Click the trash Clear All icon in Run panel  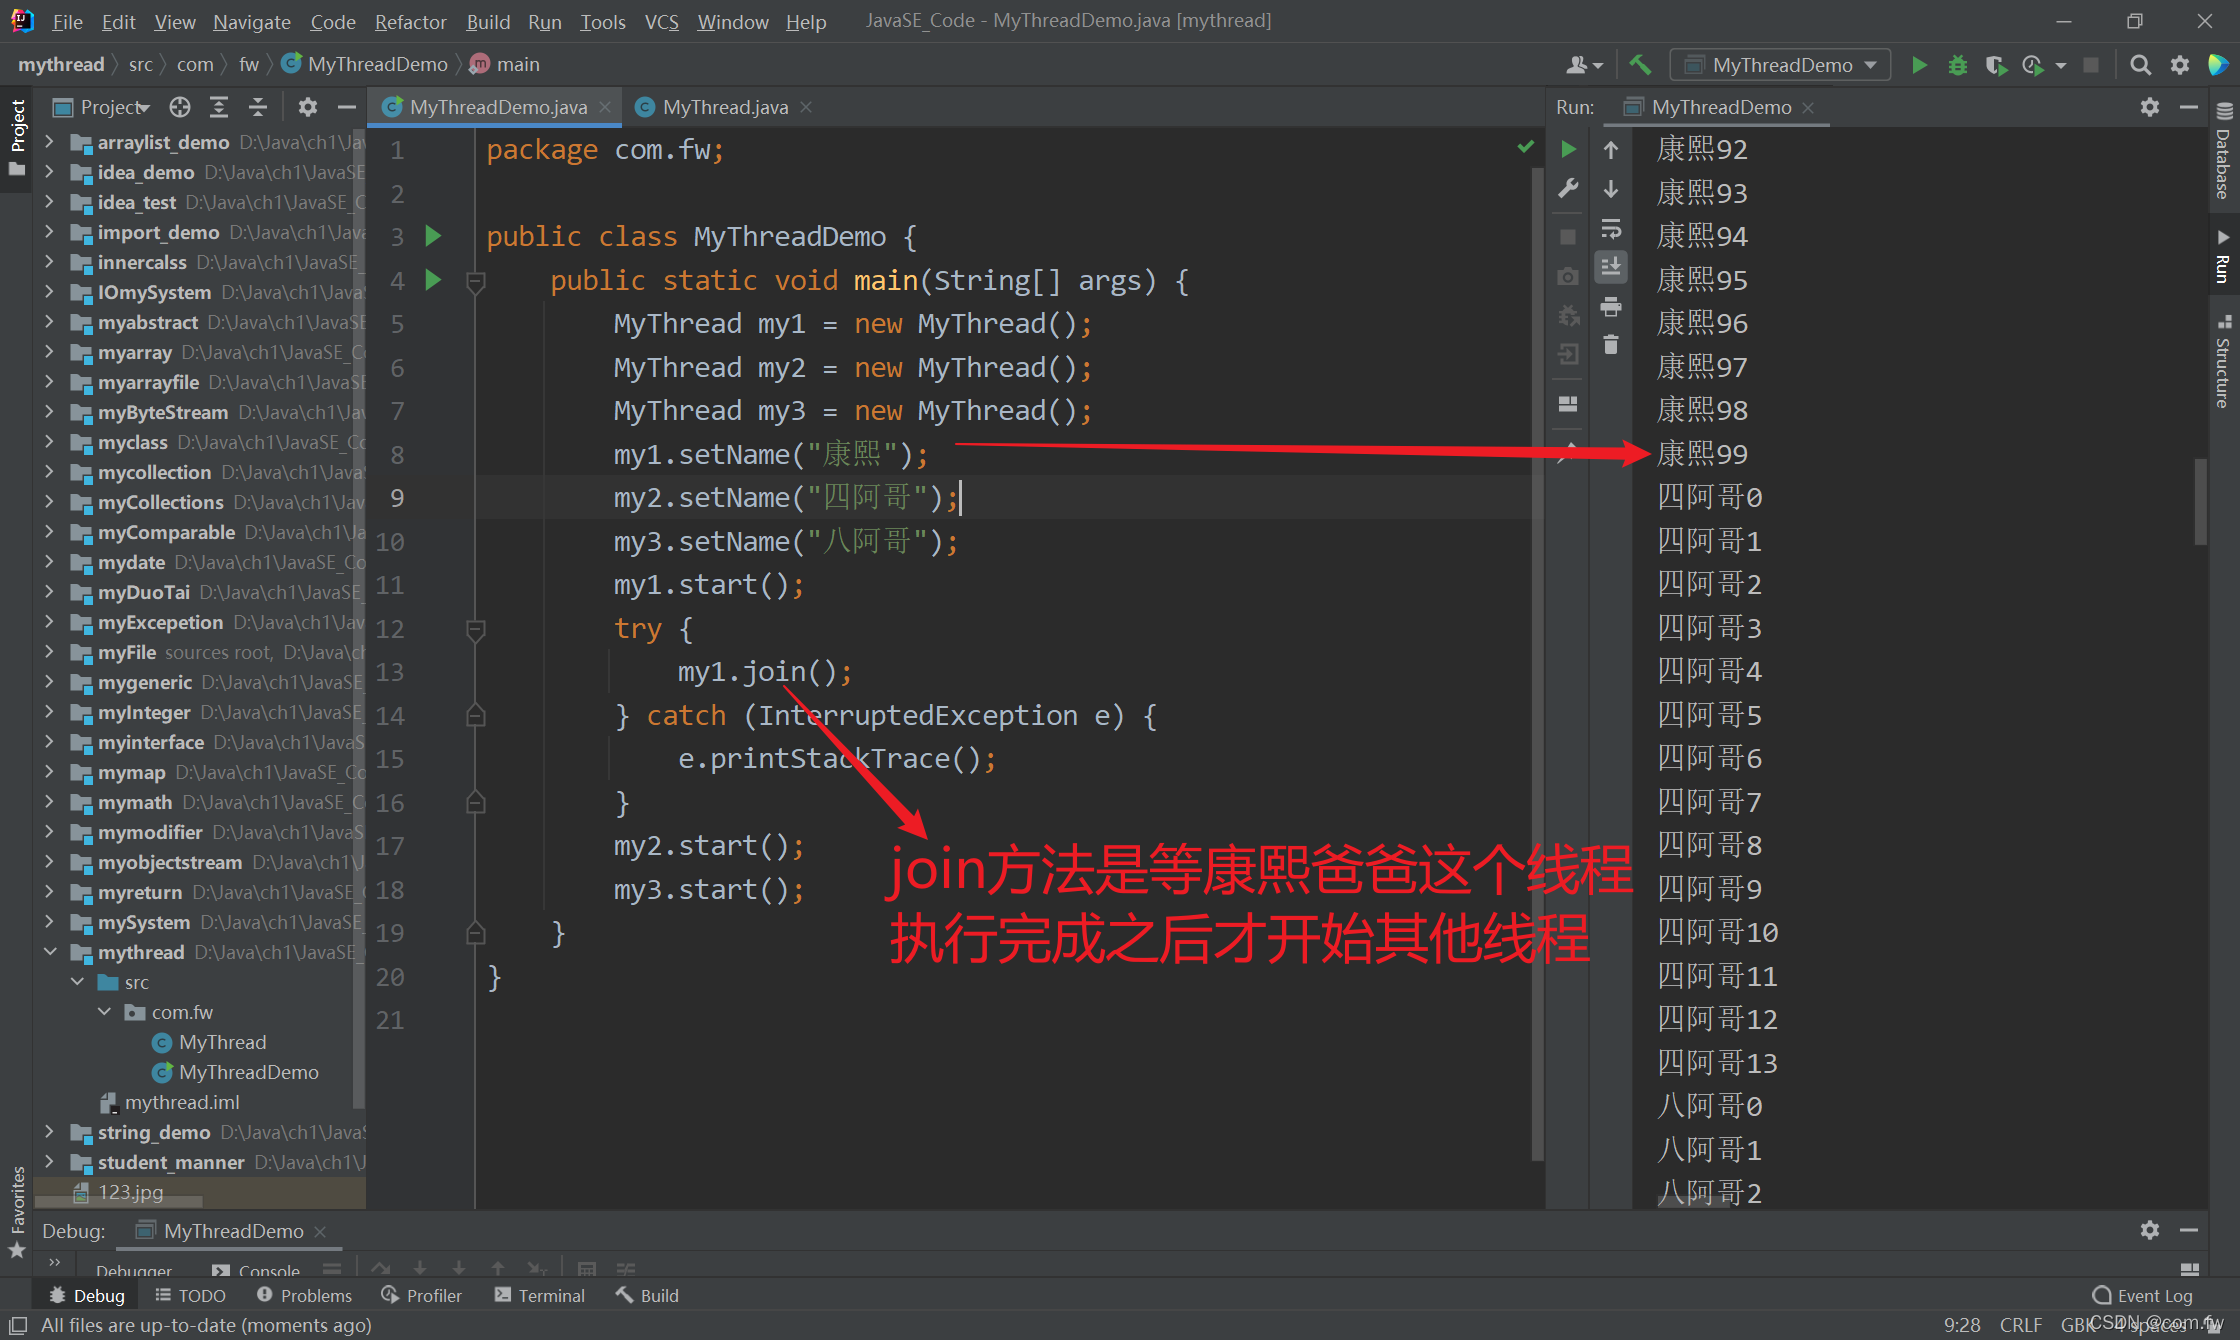pos(1610,346)
